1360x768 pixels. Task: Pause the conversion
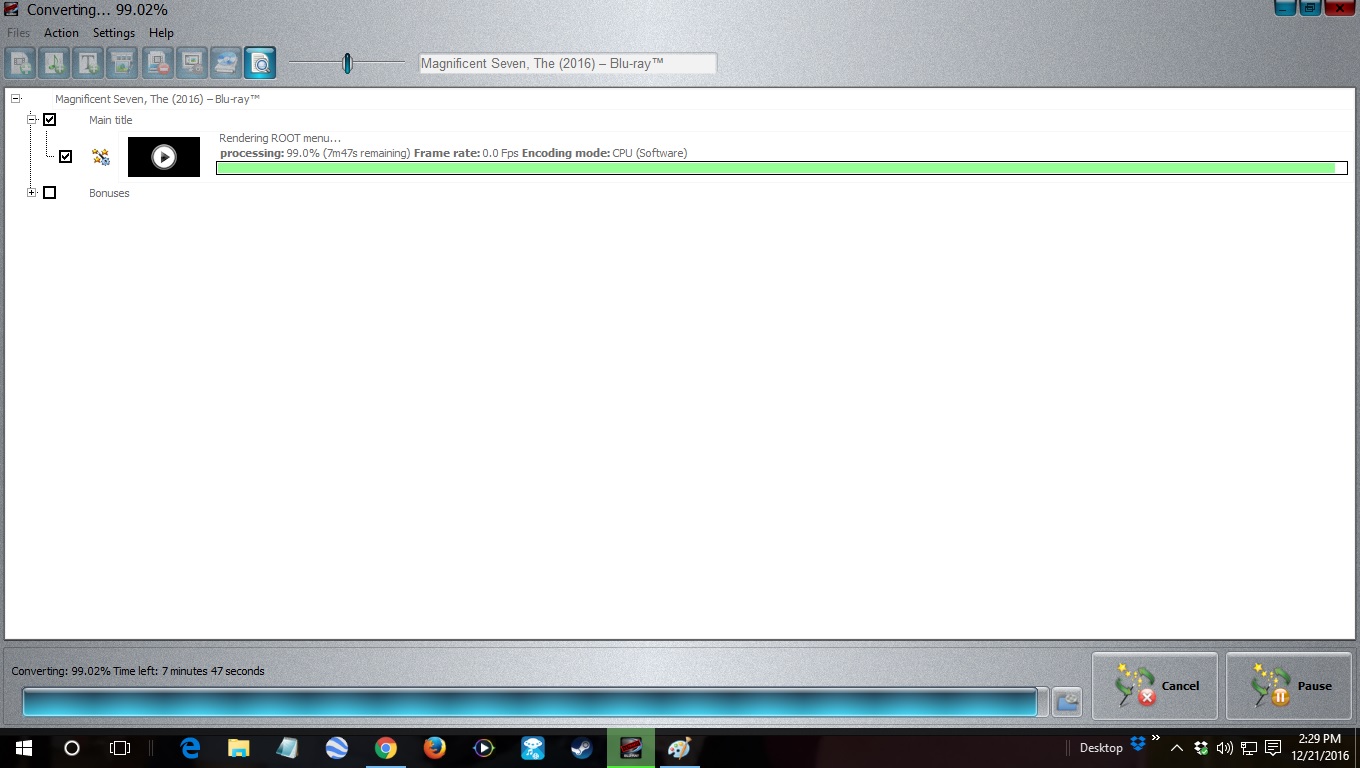1289,686
